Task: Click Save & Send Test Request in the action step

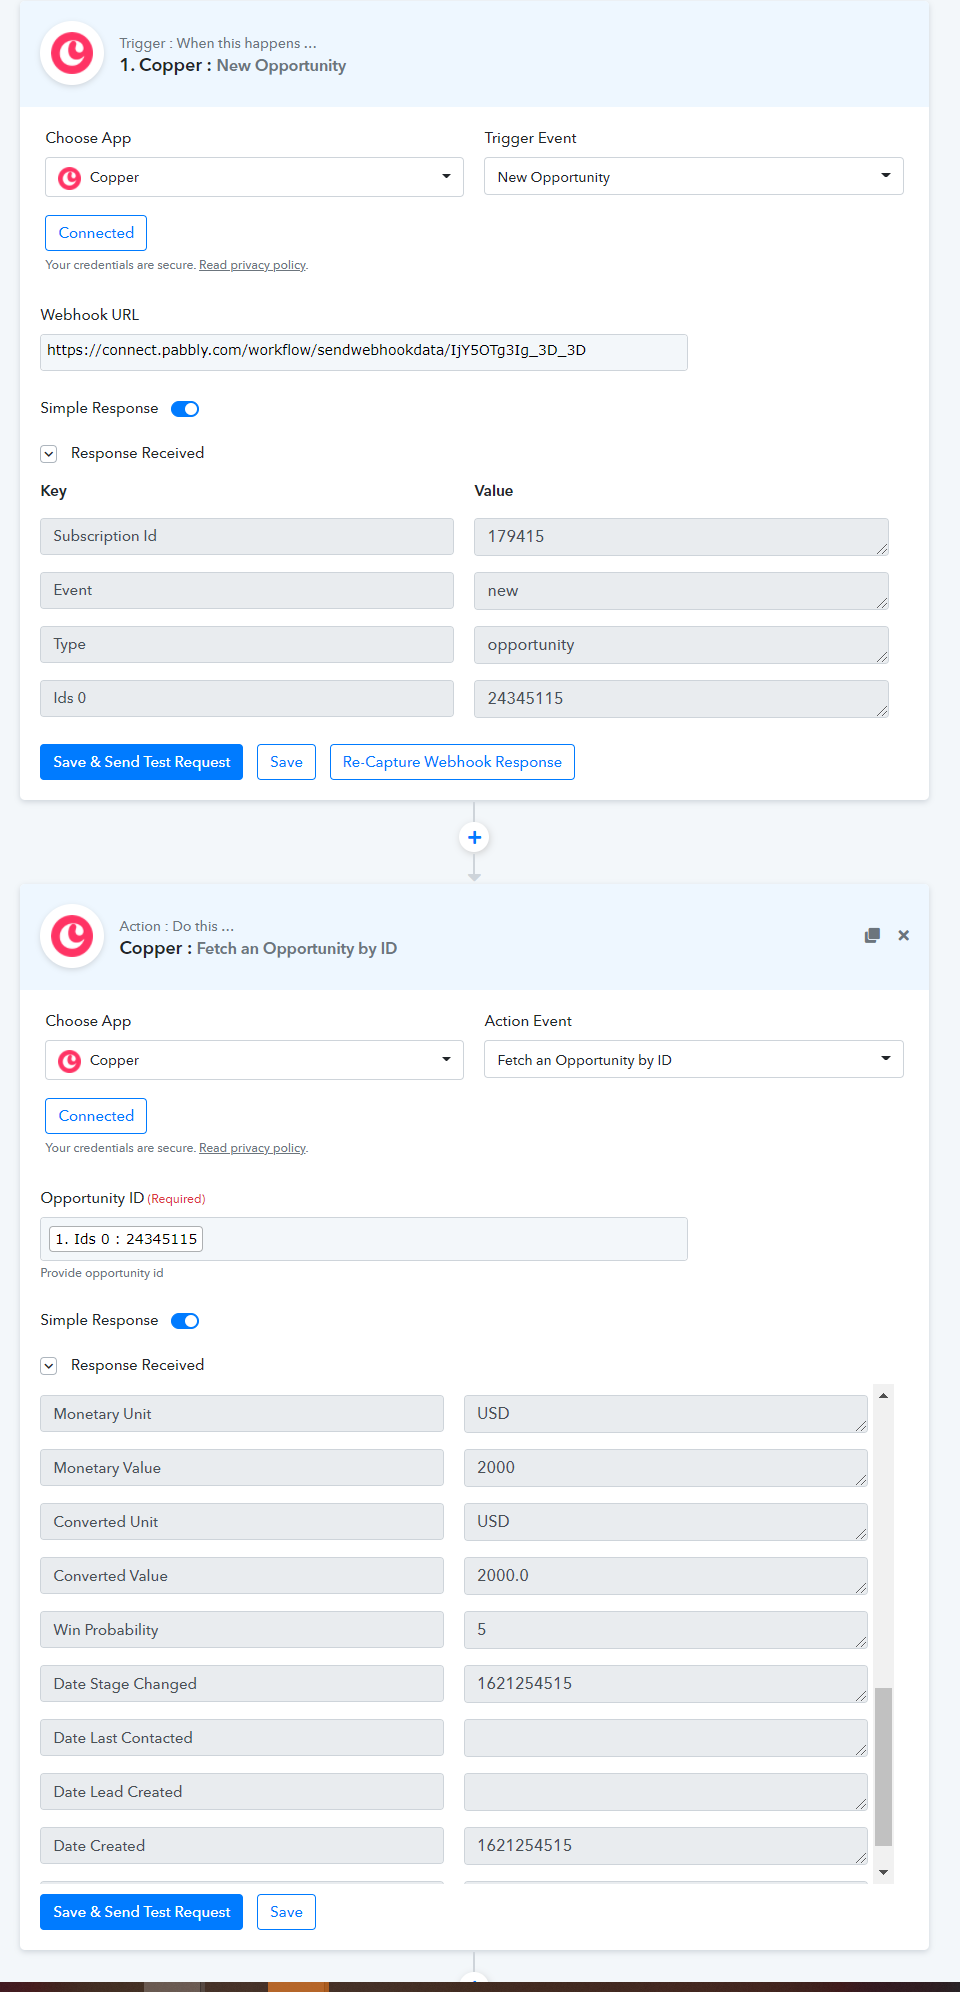Action: 141,1912
